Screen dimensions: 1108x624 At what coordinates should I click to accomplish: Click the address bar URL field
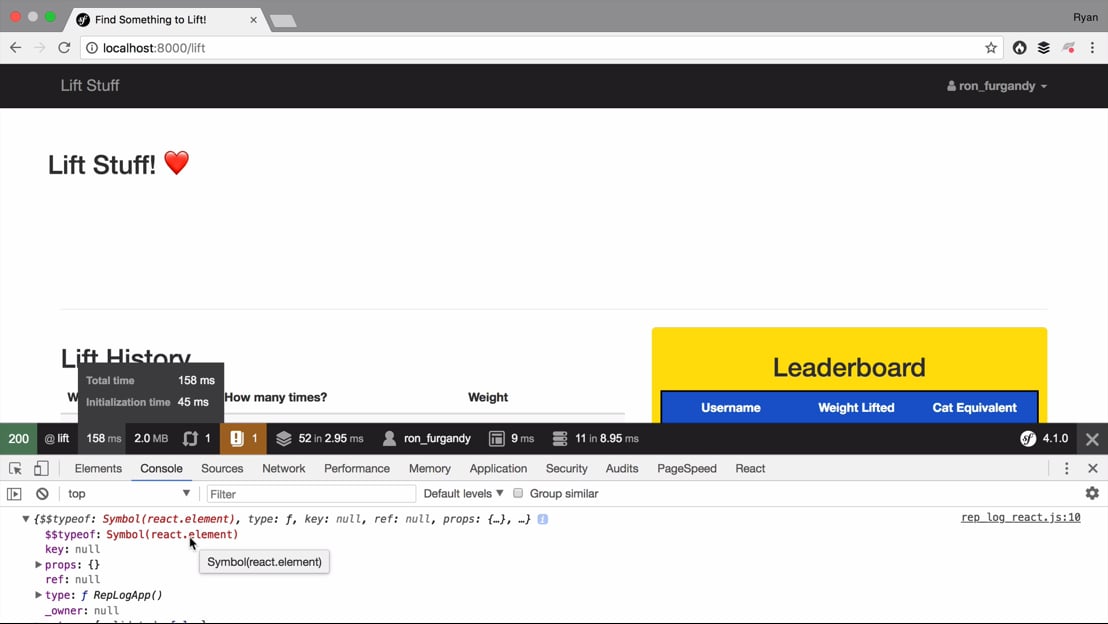point(541,47)
